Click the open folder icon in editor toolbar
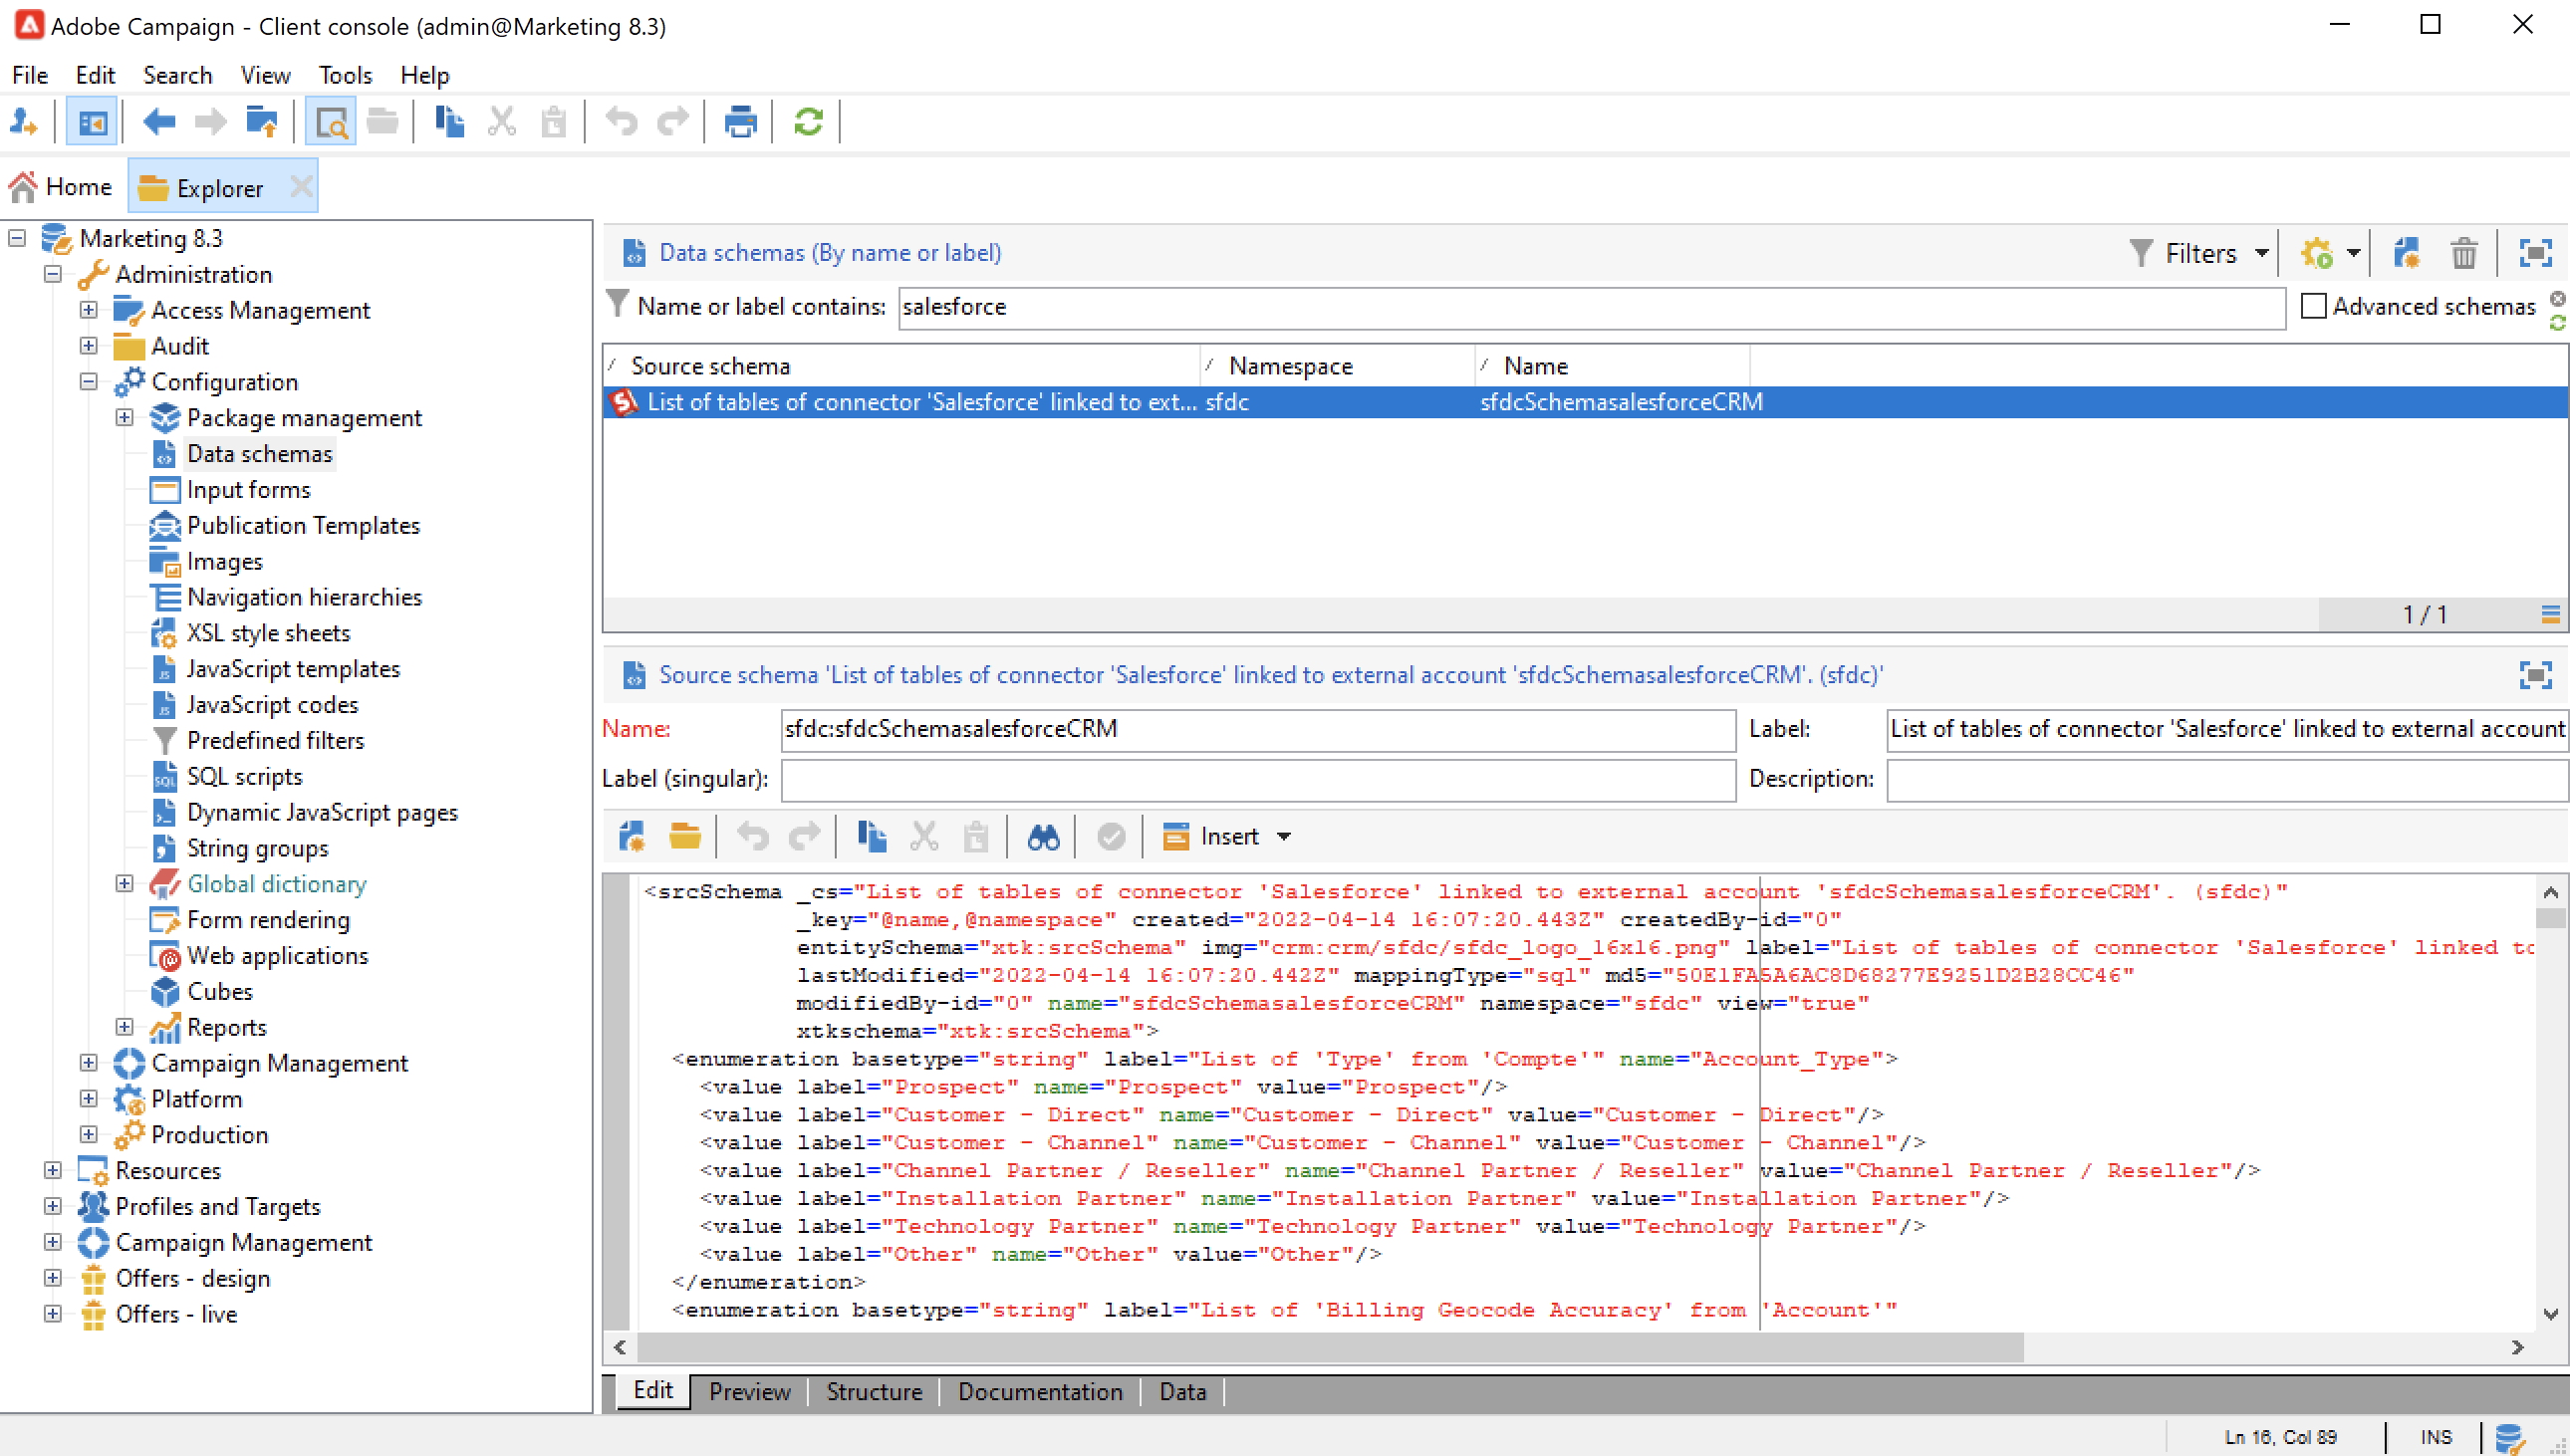Viewport: 2570px width, 1456px height. tap(684, 836)
